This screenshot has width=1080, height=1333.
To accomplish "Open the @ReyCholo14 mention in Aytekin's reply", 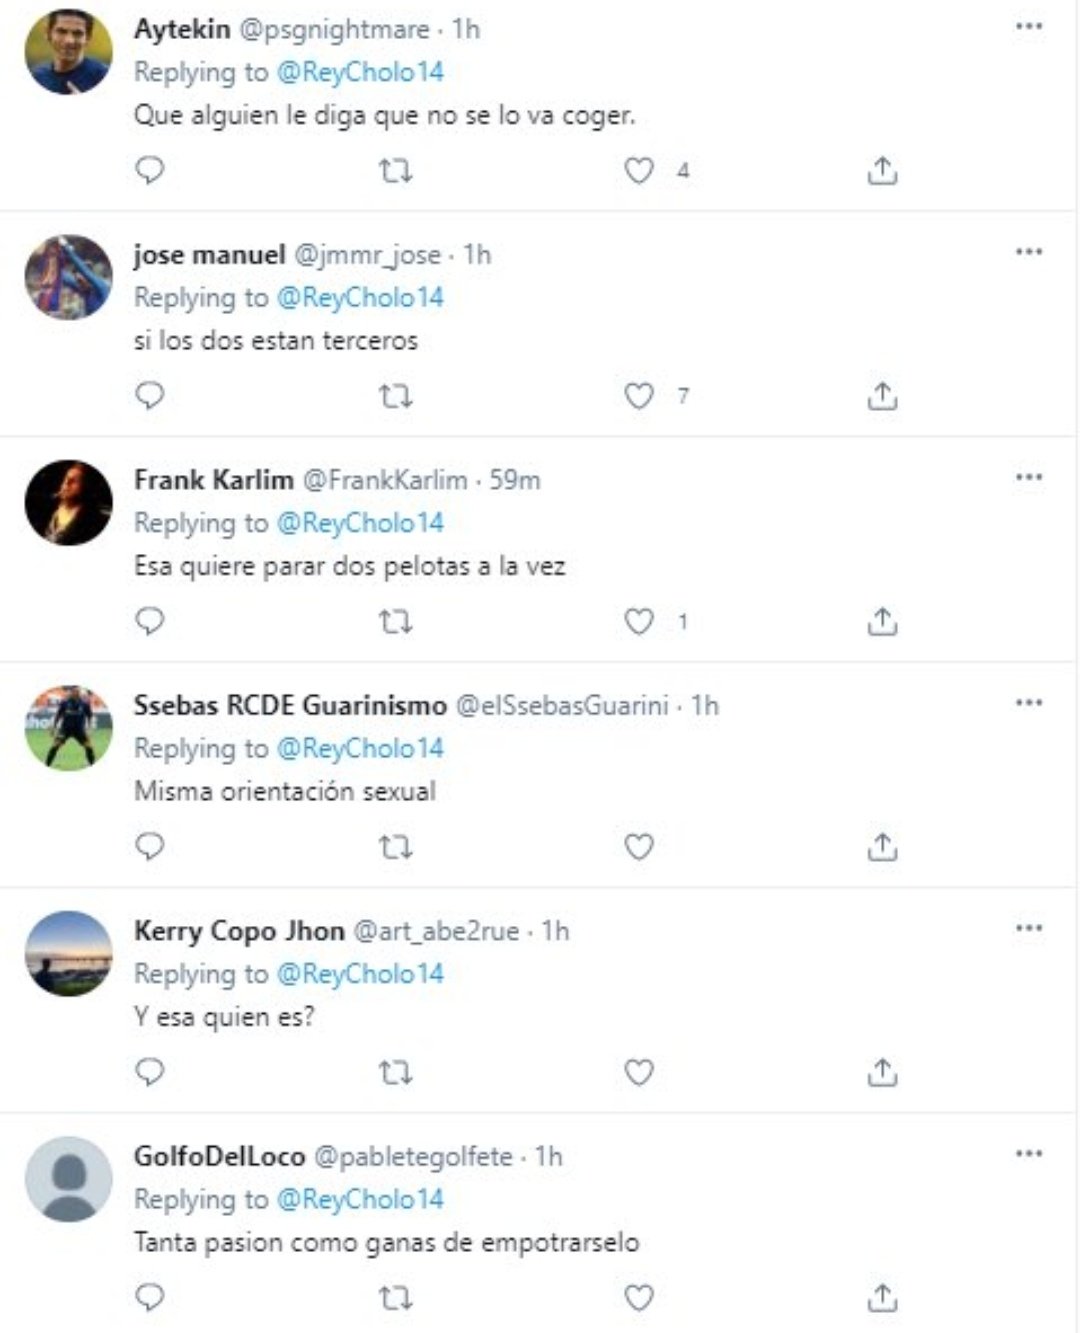I will coord(360,72).
